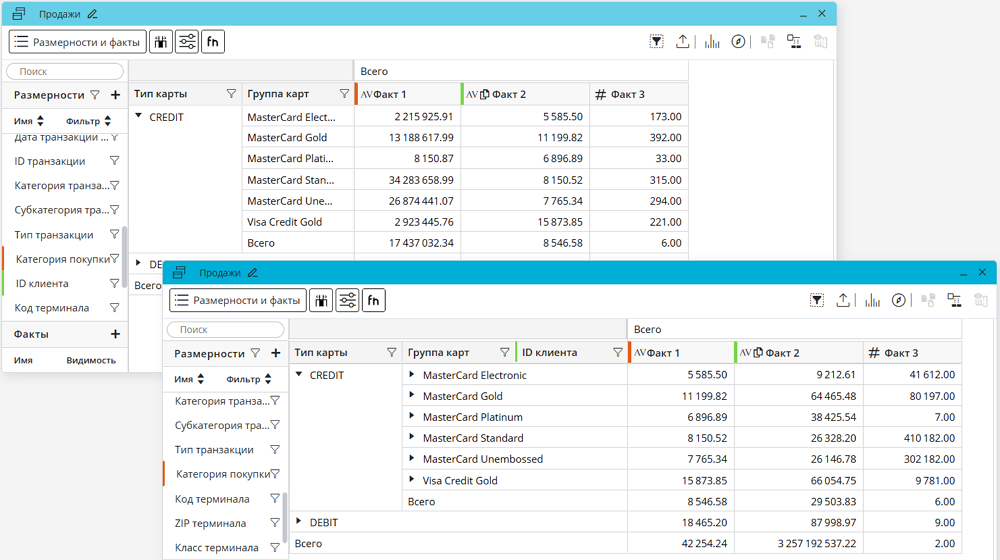Collapse the CREDIT row in front window
The image size is (1000, 560).
tap(299, 375)
